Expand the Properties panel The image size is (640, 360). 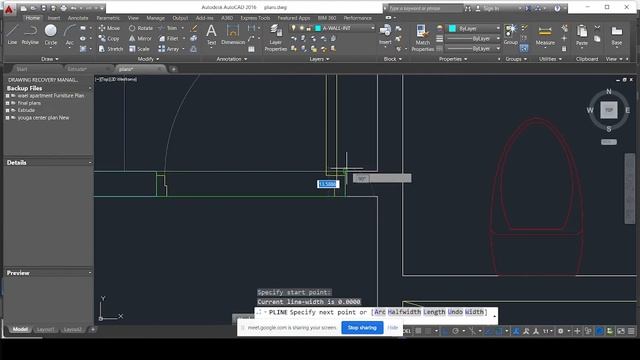pos(453,59)
